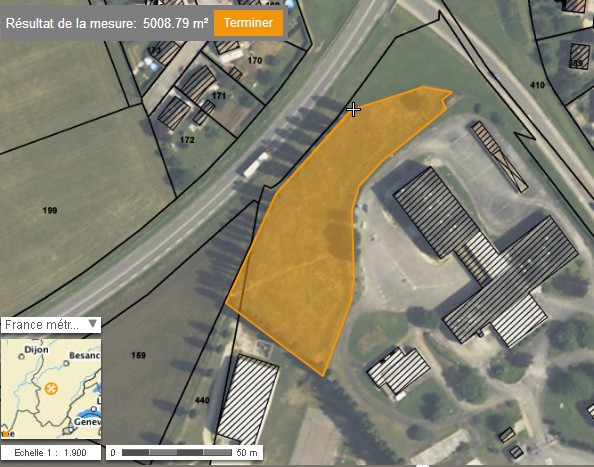The width and height of the screenshot is (594, 467).
Task: Select parcel 172 near the road
Action: pyautogui.click(x=187, y=140)
